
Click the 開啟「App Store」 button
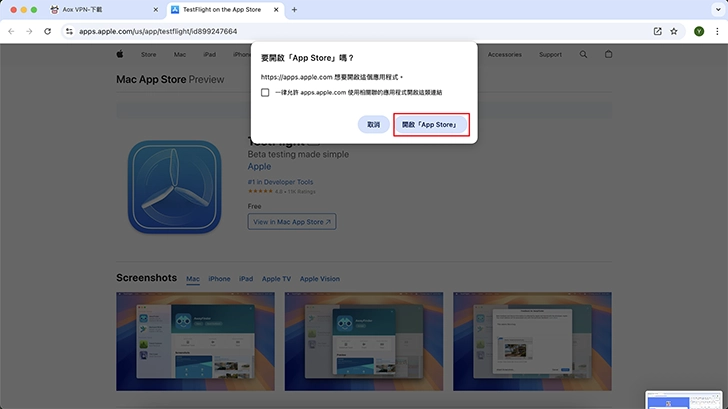coord(430,125)
